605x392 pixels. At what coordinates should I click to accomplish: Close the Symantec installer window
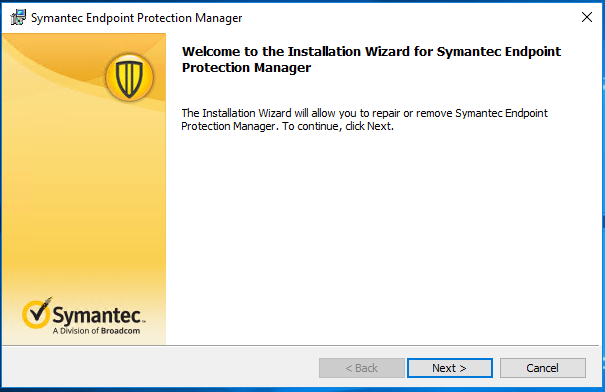(586, 17)
